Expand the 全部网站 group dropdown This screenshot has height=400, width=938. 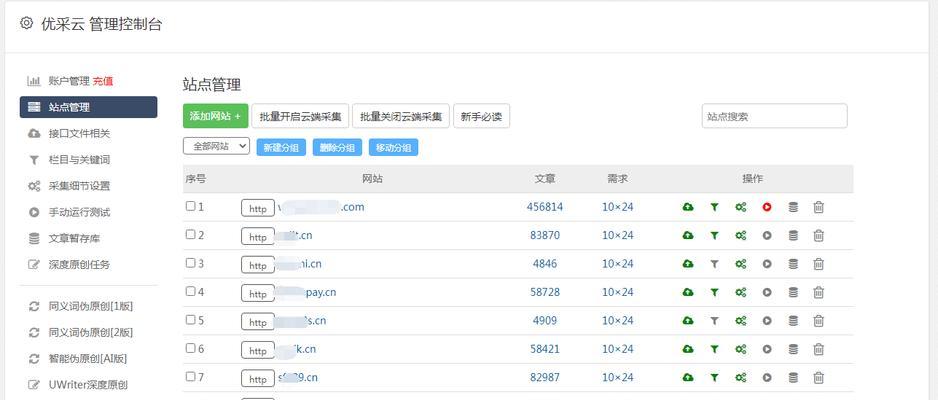pos(216,146)
